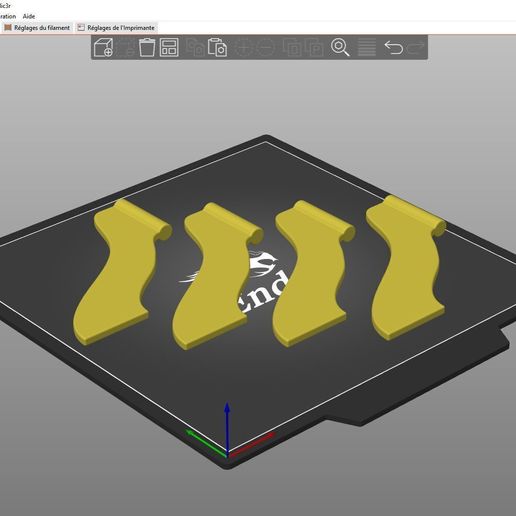Open the Réglages du filament tab
Image resolution: width=516 pixels, height=516 pixels.
(x=37, y=28)
